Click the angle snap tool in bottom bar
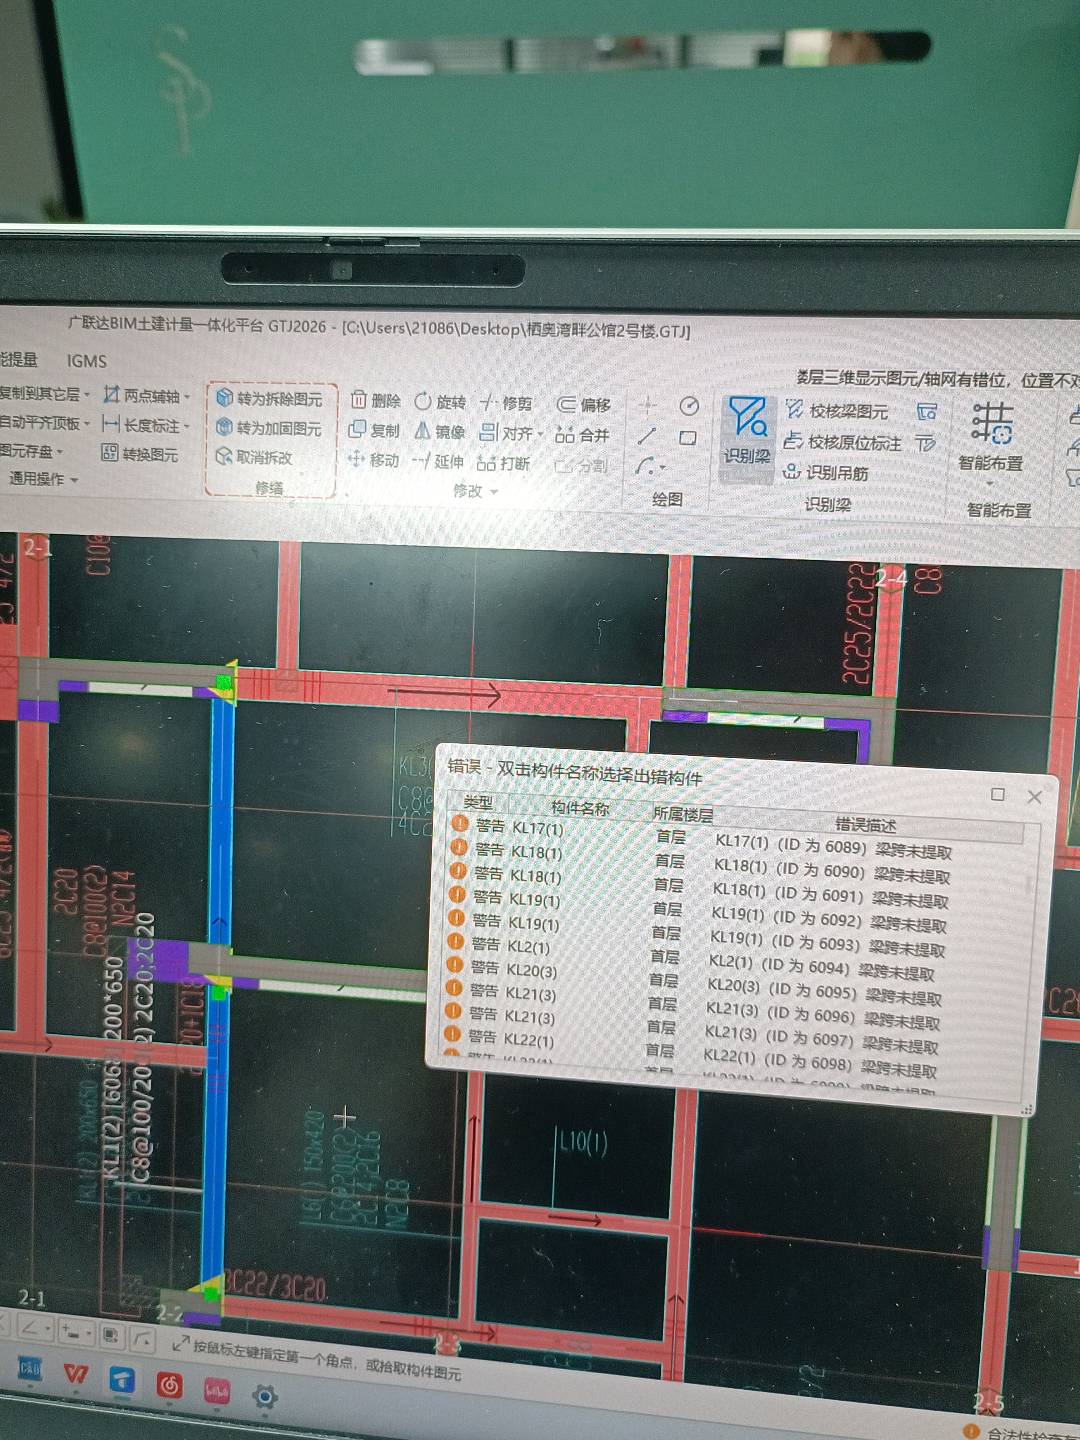Image resolution: width=1080 pixels, height=1440 pixels. tap(33, 1329)
